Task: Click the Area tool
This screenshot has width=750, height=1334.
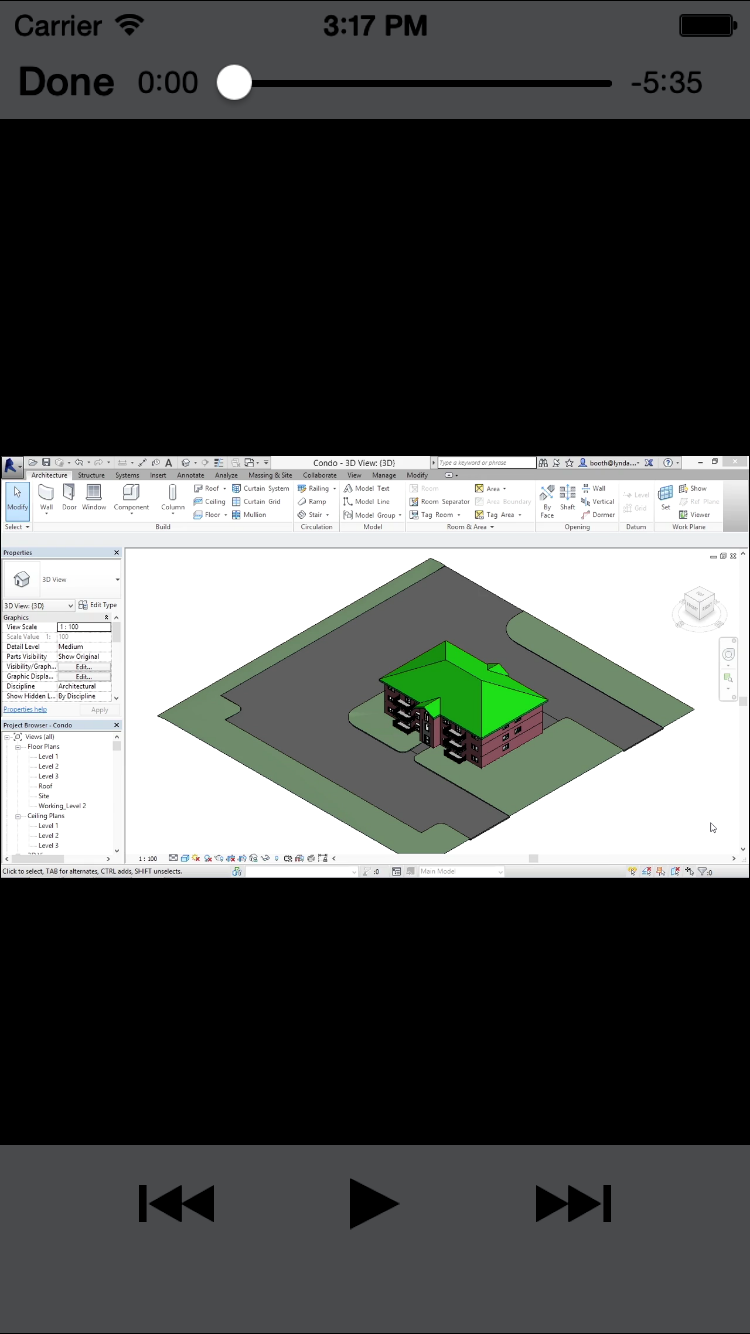Action: pos(491,488)
